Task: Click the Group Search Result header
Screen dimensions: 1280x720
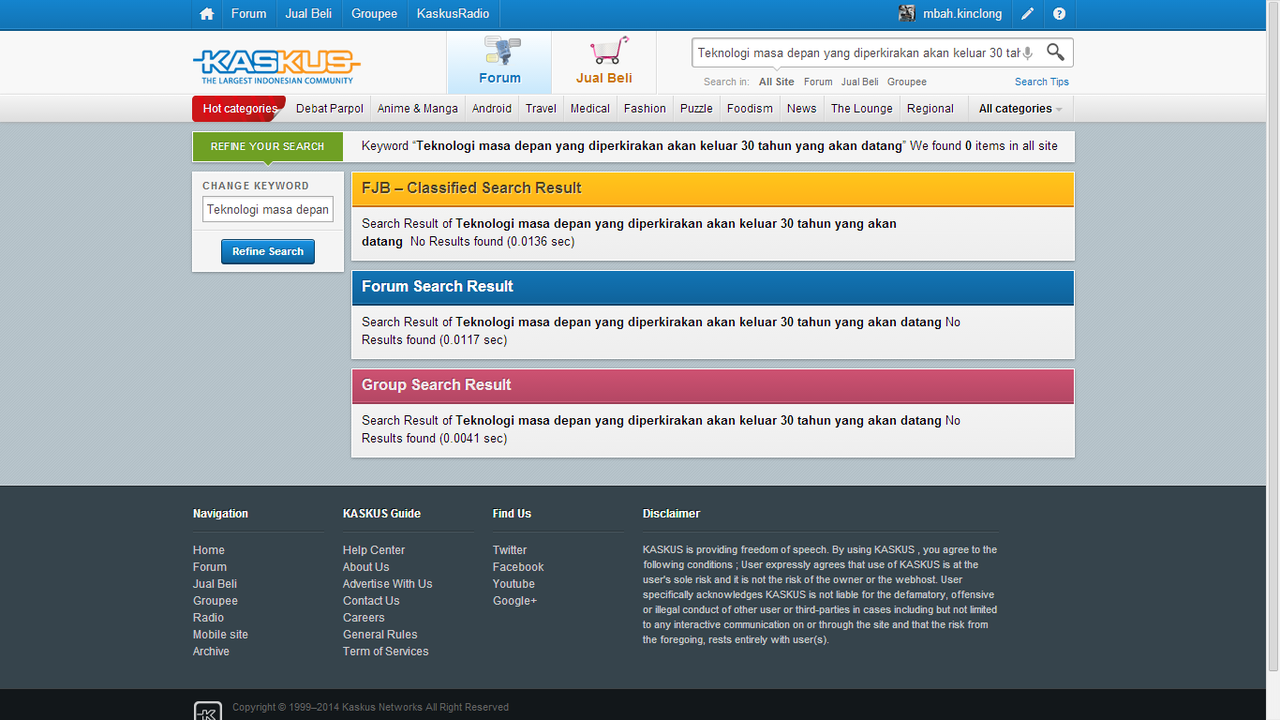Action: (713, 385)
